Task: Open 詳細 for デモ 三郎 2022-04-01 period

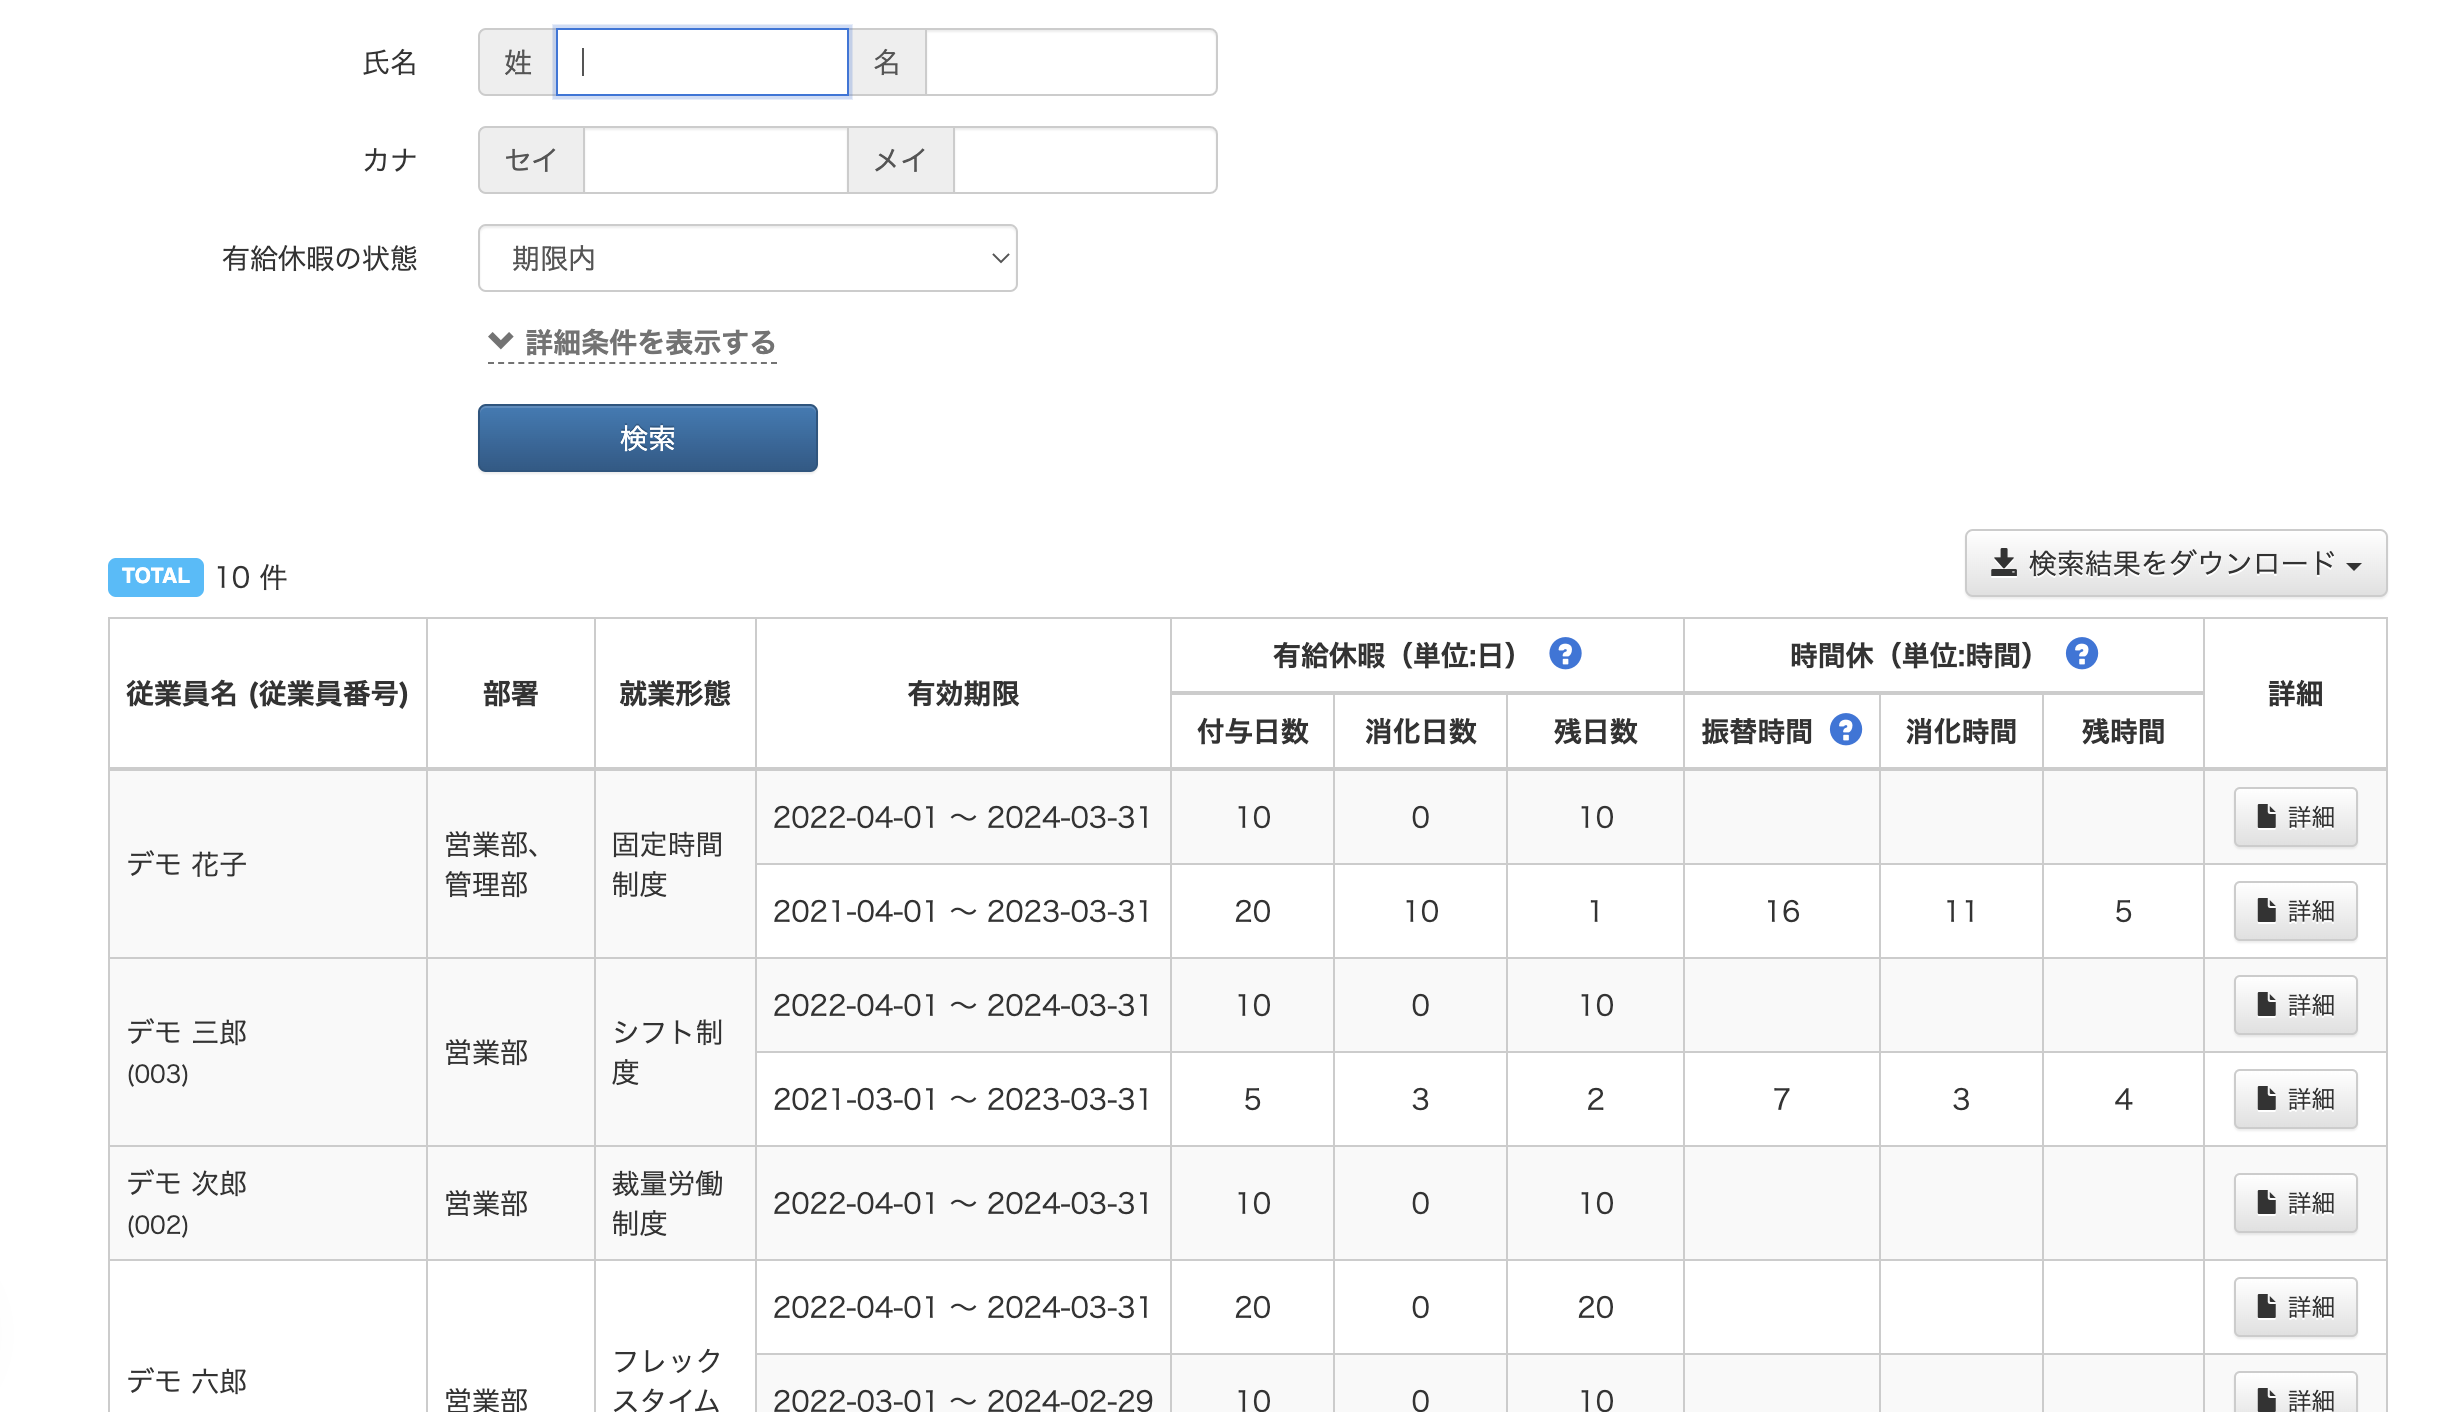Action: pos(2295,1005)
